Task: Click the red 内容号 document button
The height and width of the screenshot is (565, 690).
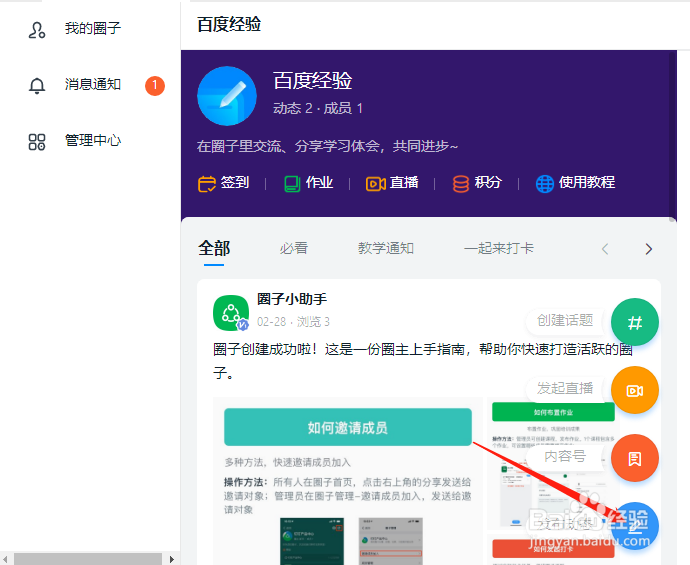Action: coord(635,459)
